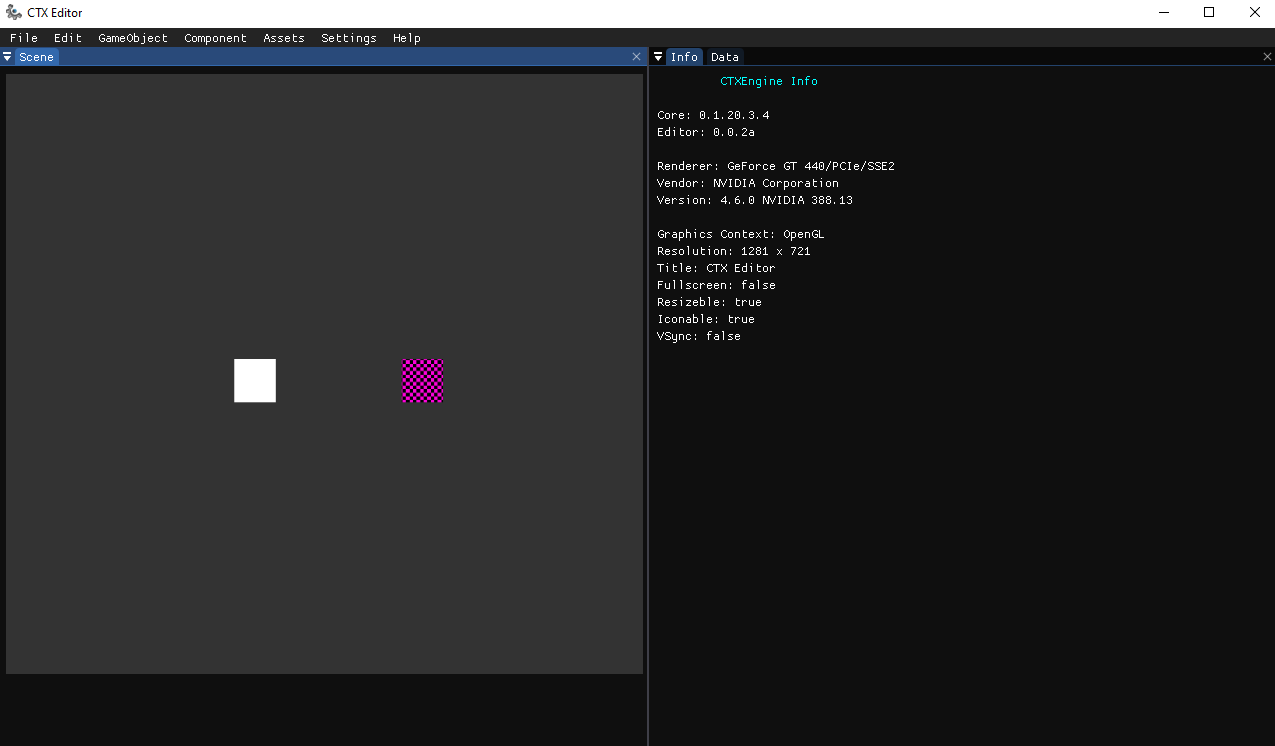Activate the Scene tab

[36, 57]
